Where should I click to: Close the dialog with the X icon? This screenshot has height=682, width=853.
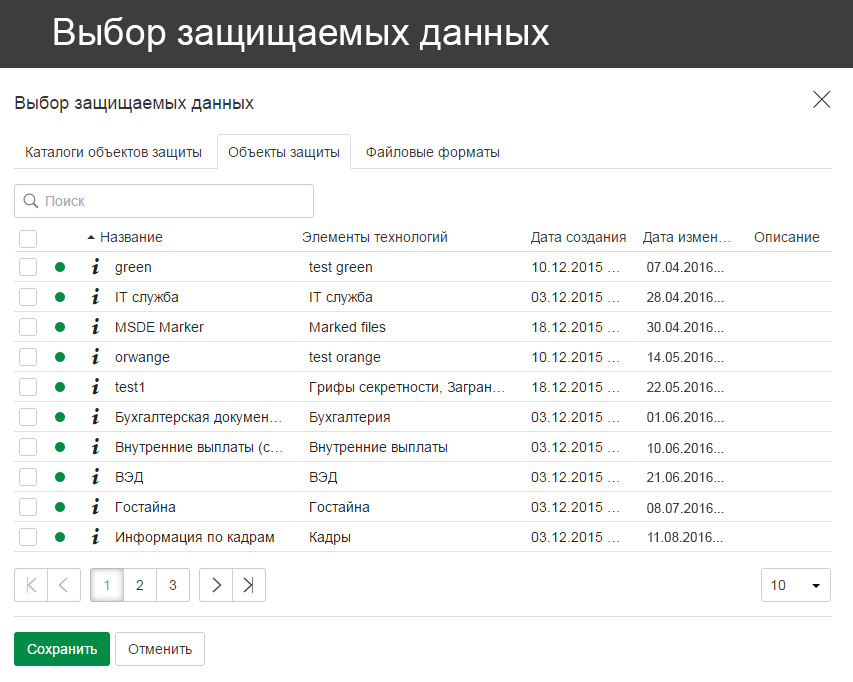[x=821, y=99]
